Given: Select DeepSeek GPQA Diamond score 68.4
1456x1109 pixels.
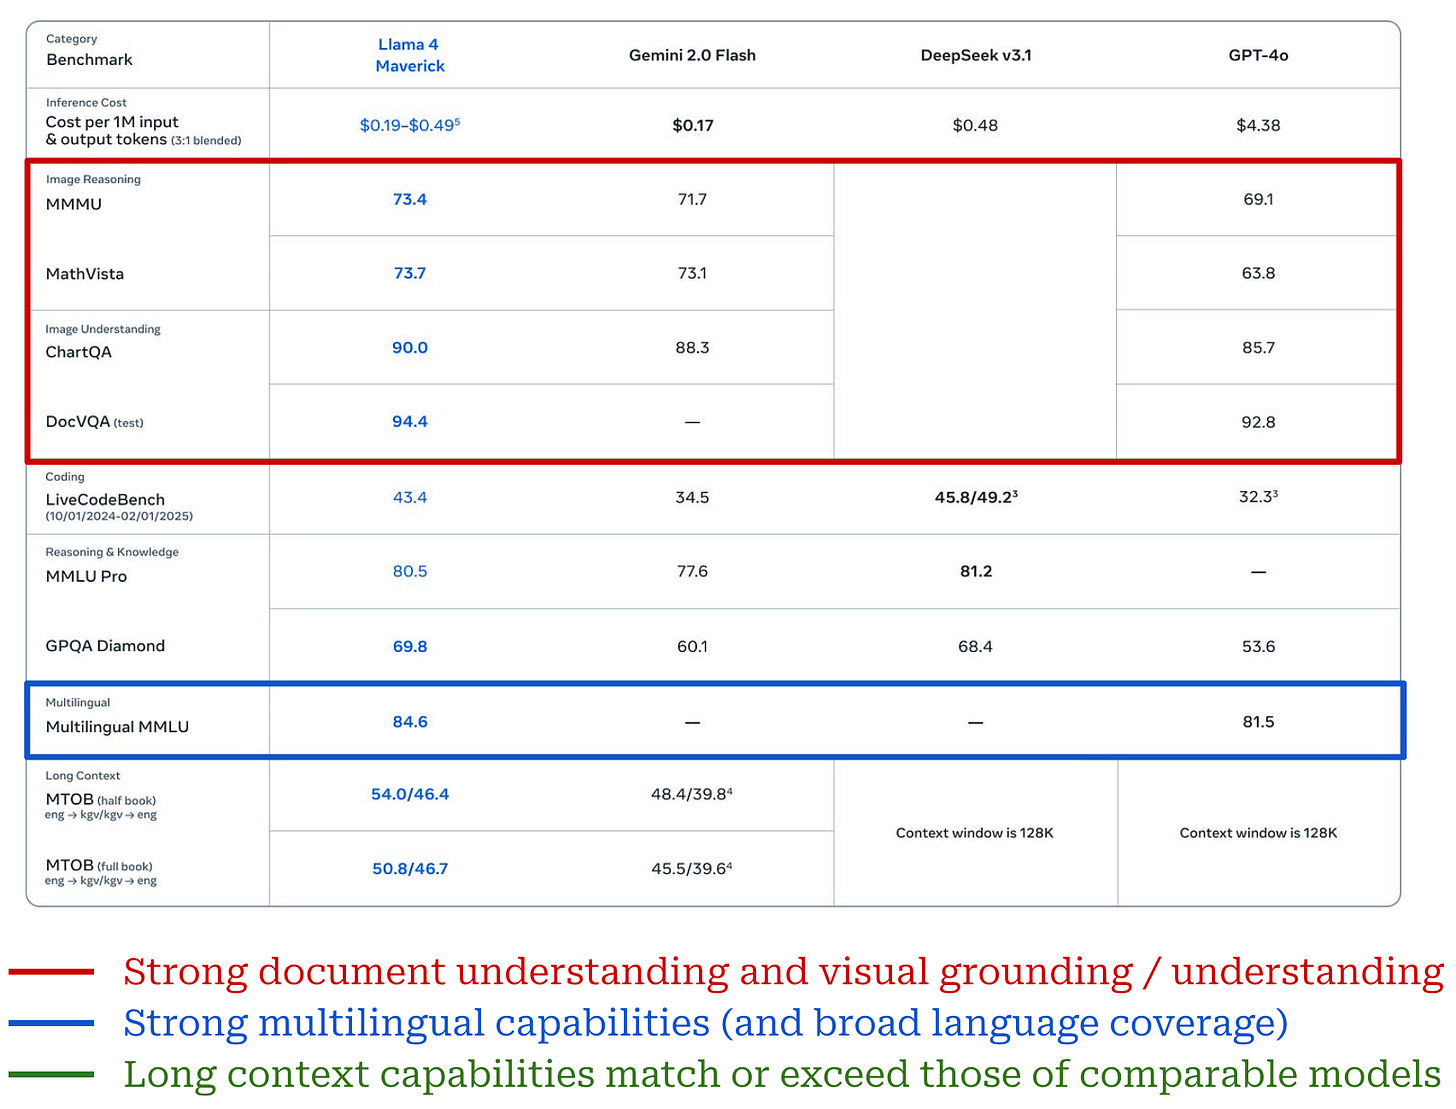Looking at the screenshot, I should tap(975, 646).
